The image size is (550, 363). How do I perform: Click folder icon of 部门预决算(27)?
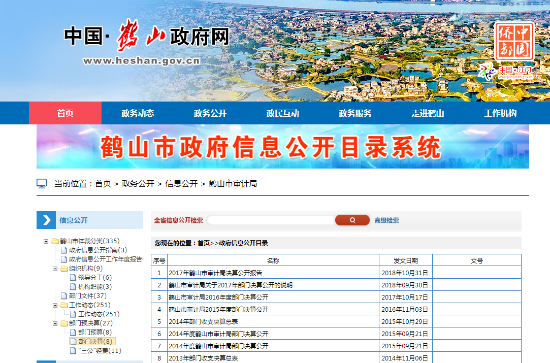[x=64, y=323]
